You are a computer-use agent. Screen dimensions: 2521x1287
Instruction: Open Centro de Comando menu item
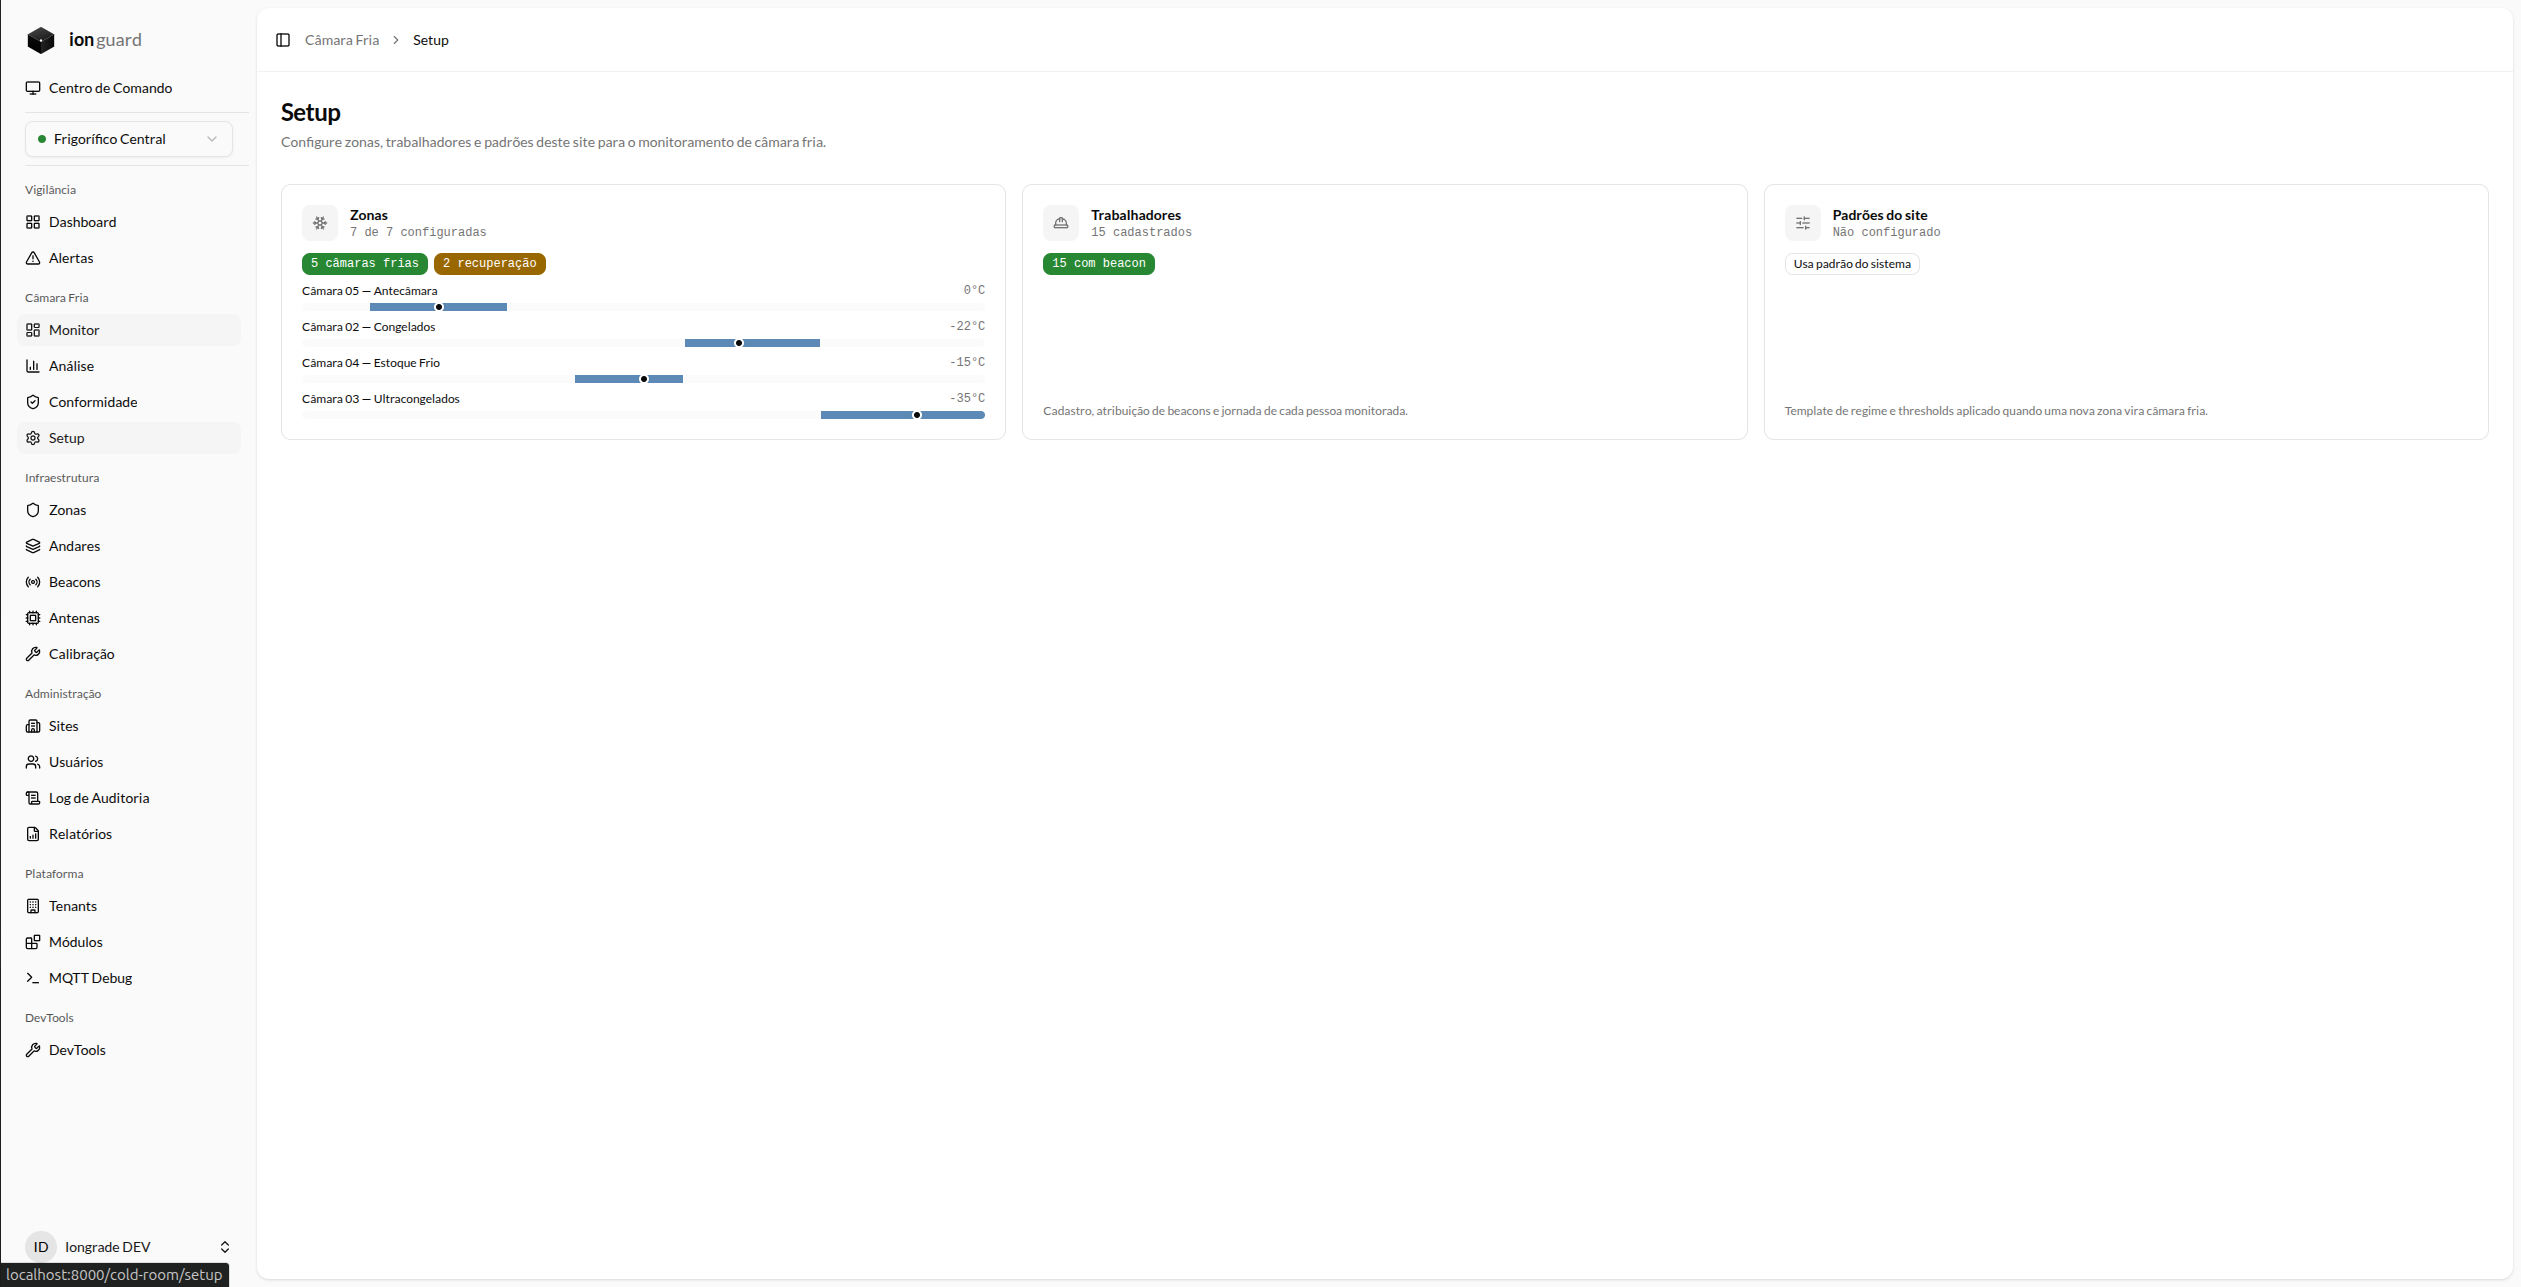pyautogui.click(x=129, y=88)
